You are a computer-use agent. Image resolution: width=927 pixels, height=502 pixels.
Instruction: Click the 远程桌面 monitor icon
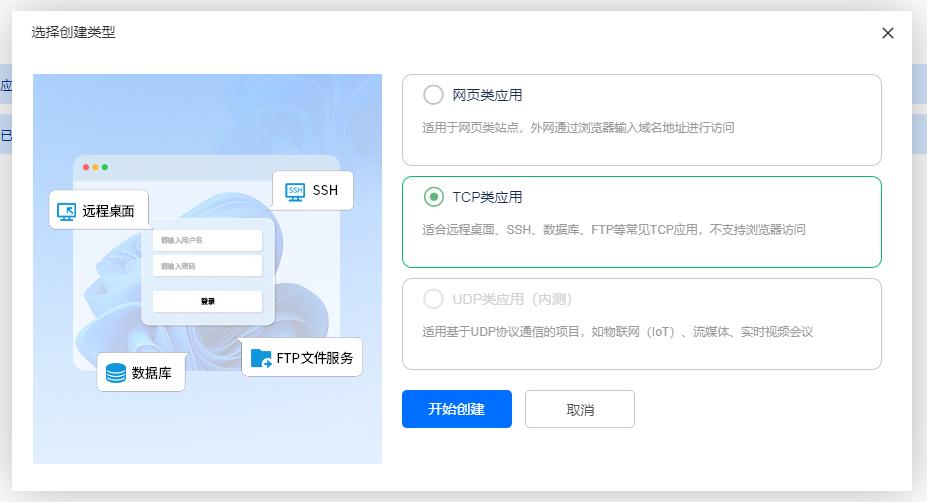click(66, 212)
